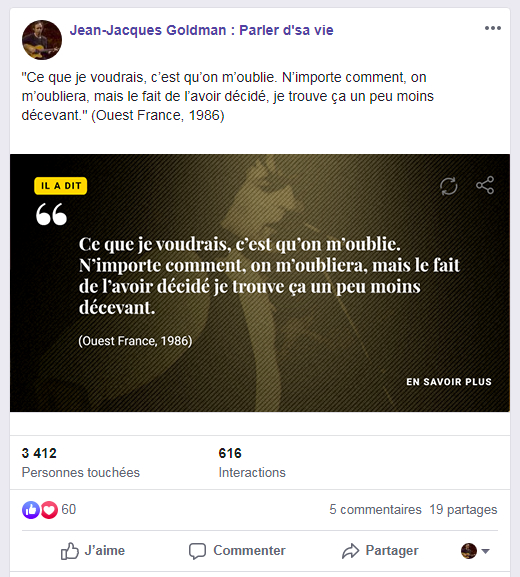The image size is (520, 577).
Task: Click the J'aime button
Action: [93, 551]
